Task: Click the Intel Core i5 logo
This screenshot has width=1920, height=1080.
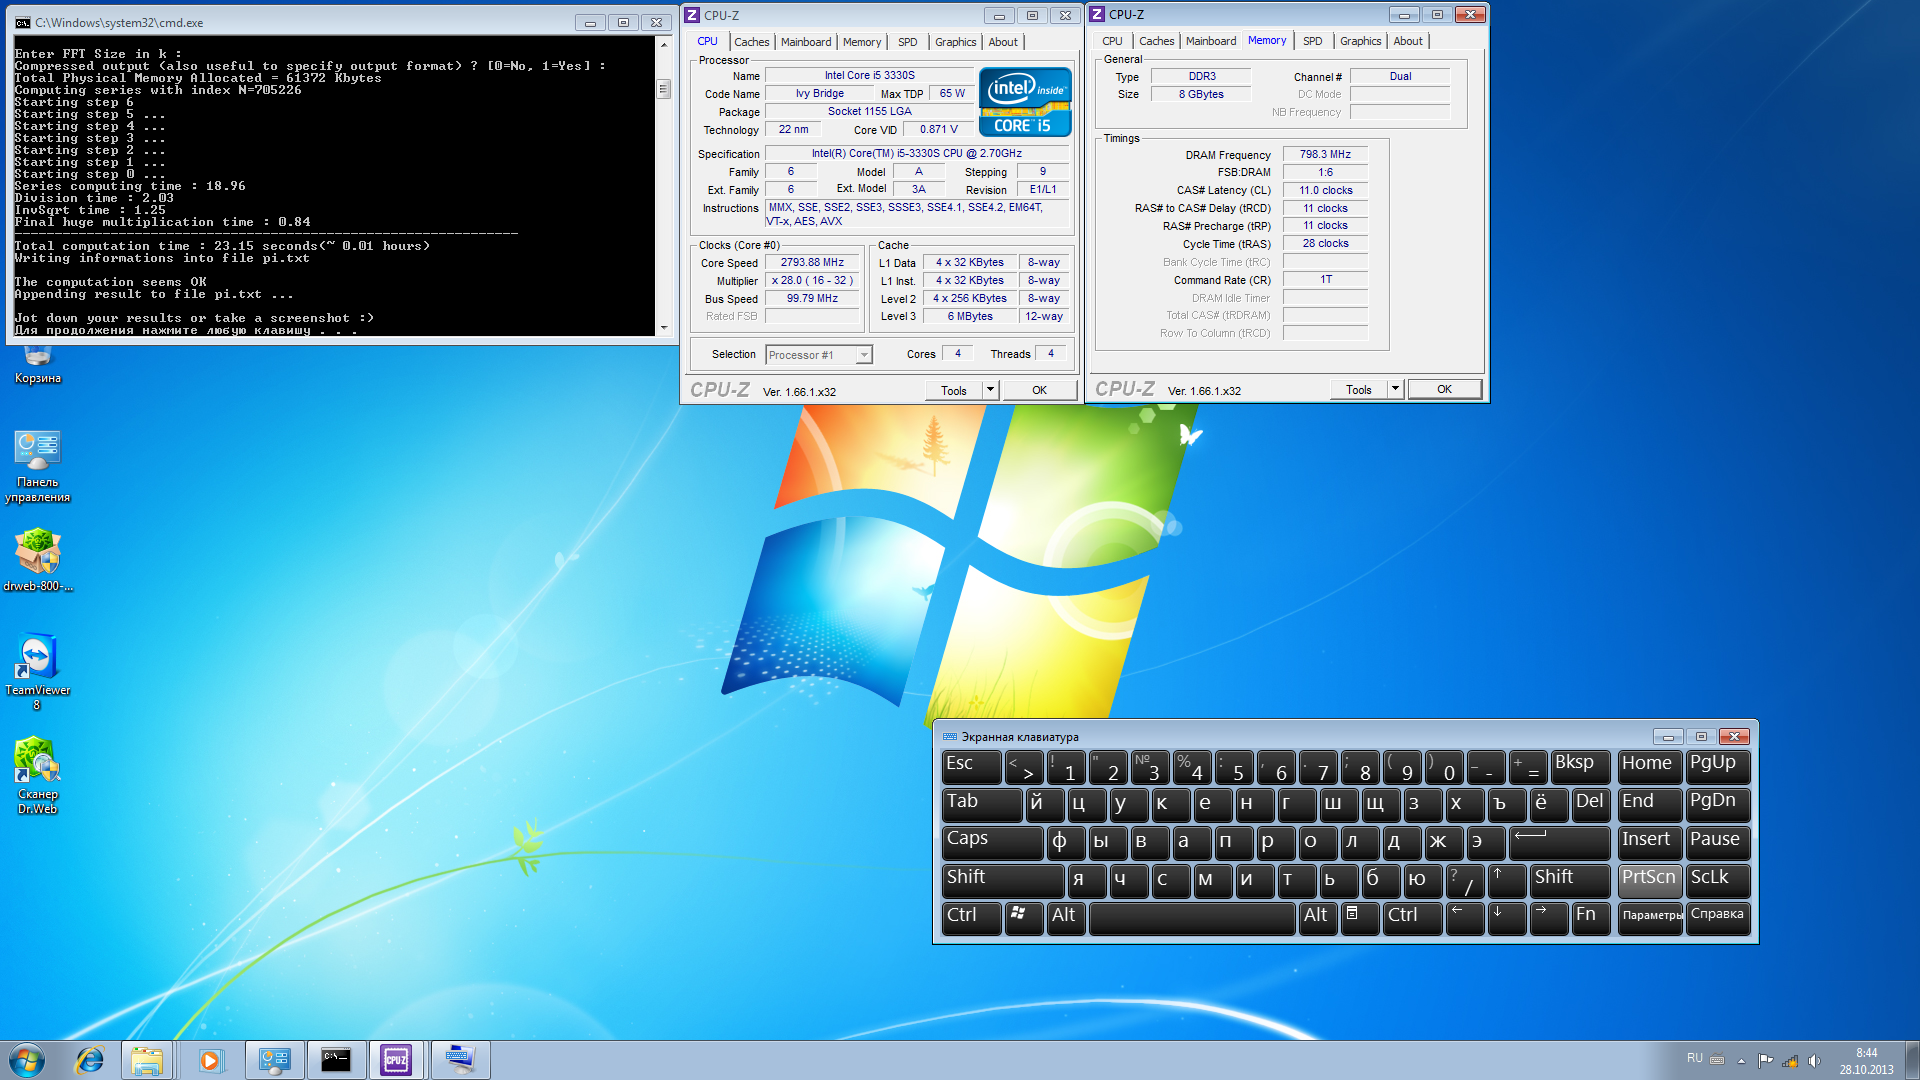Action: click(x=1025, y=101)
